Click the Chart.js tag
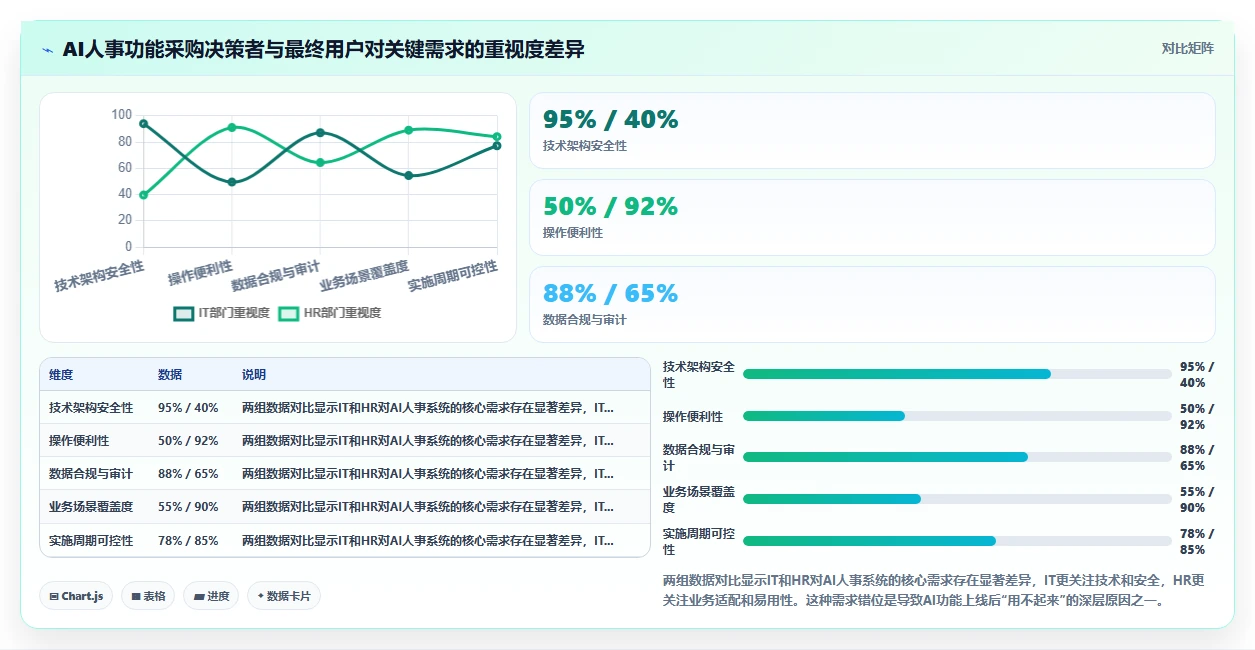This screenshot has height=650, width=1255. (x=77, y=596)
